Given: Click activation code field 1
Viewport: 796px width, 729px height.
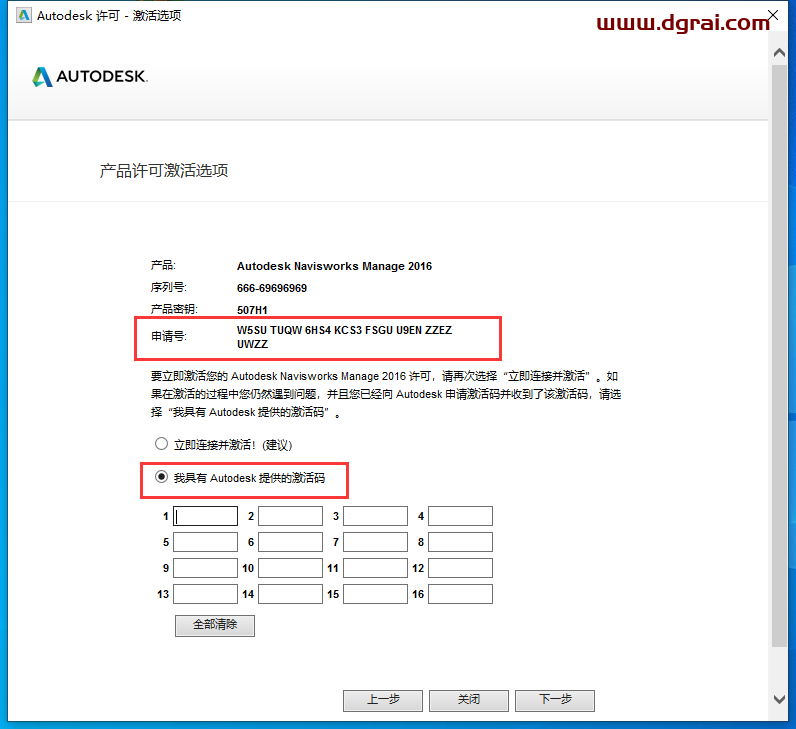Looking at the screenshot, I should pyautogui.click(x=206, y=516).
